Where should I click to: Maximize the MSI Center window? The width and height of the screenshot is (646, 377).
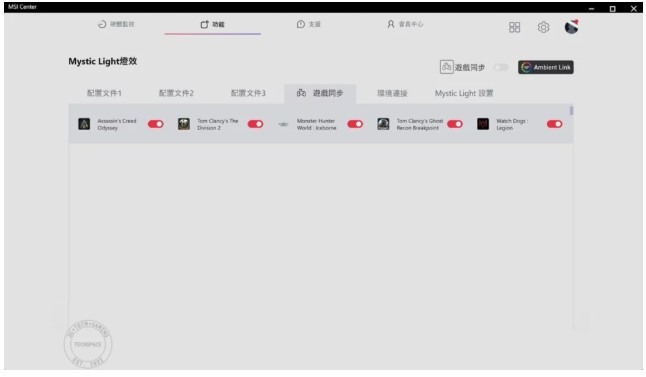[613, 9]
